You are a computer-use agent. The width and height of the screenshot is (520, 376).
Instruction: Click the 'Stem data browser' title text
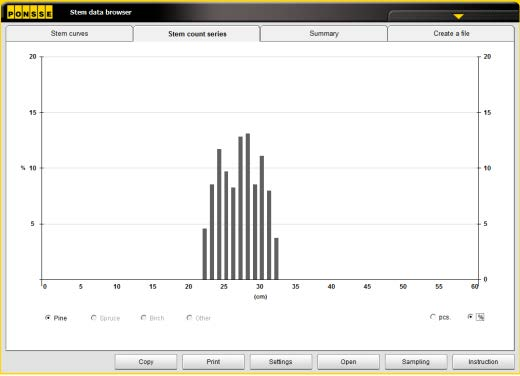point(101,12)
